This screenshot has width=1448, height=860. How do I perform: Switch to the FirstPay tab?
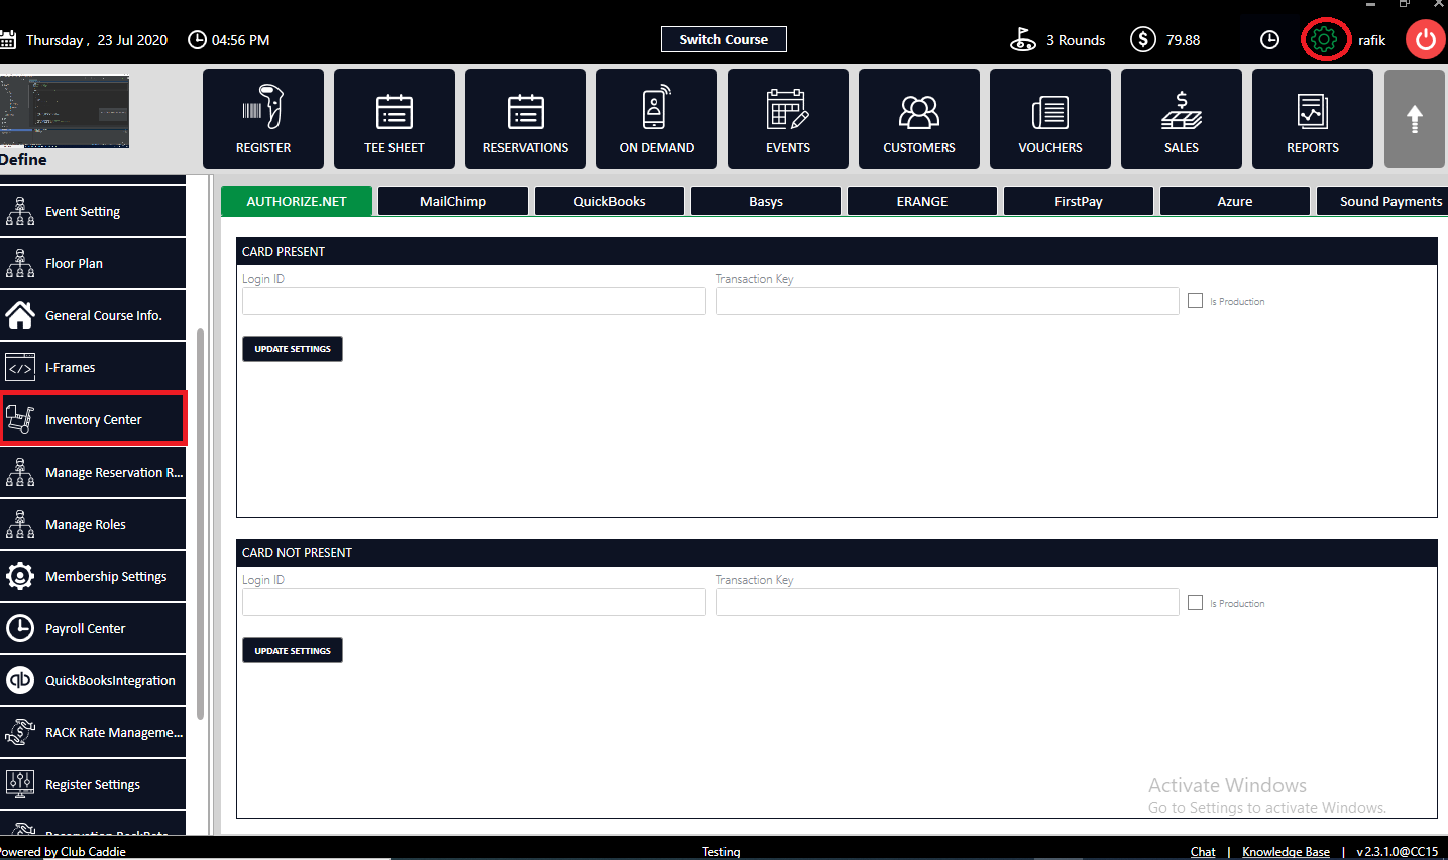pos(1078,201)
